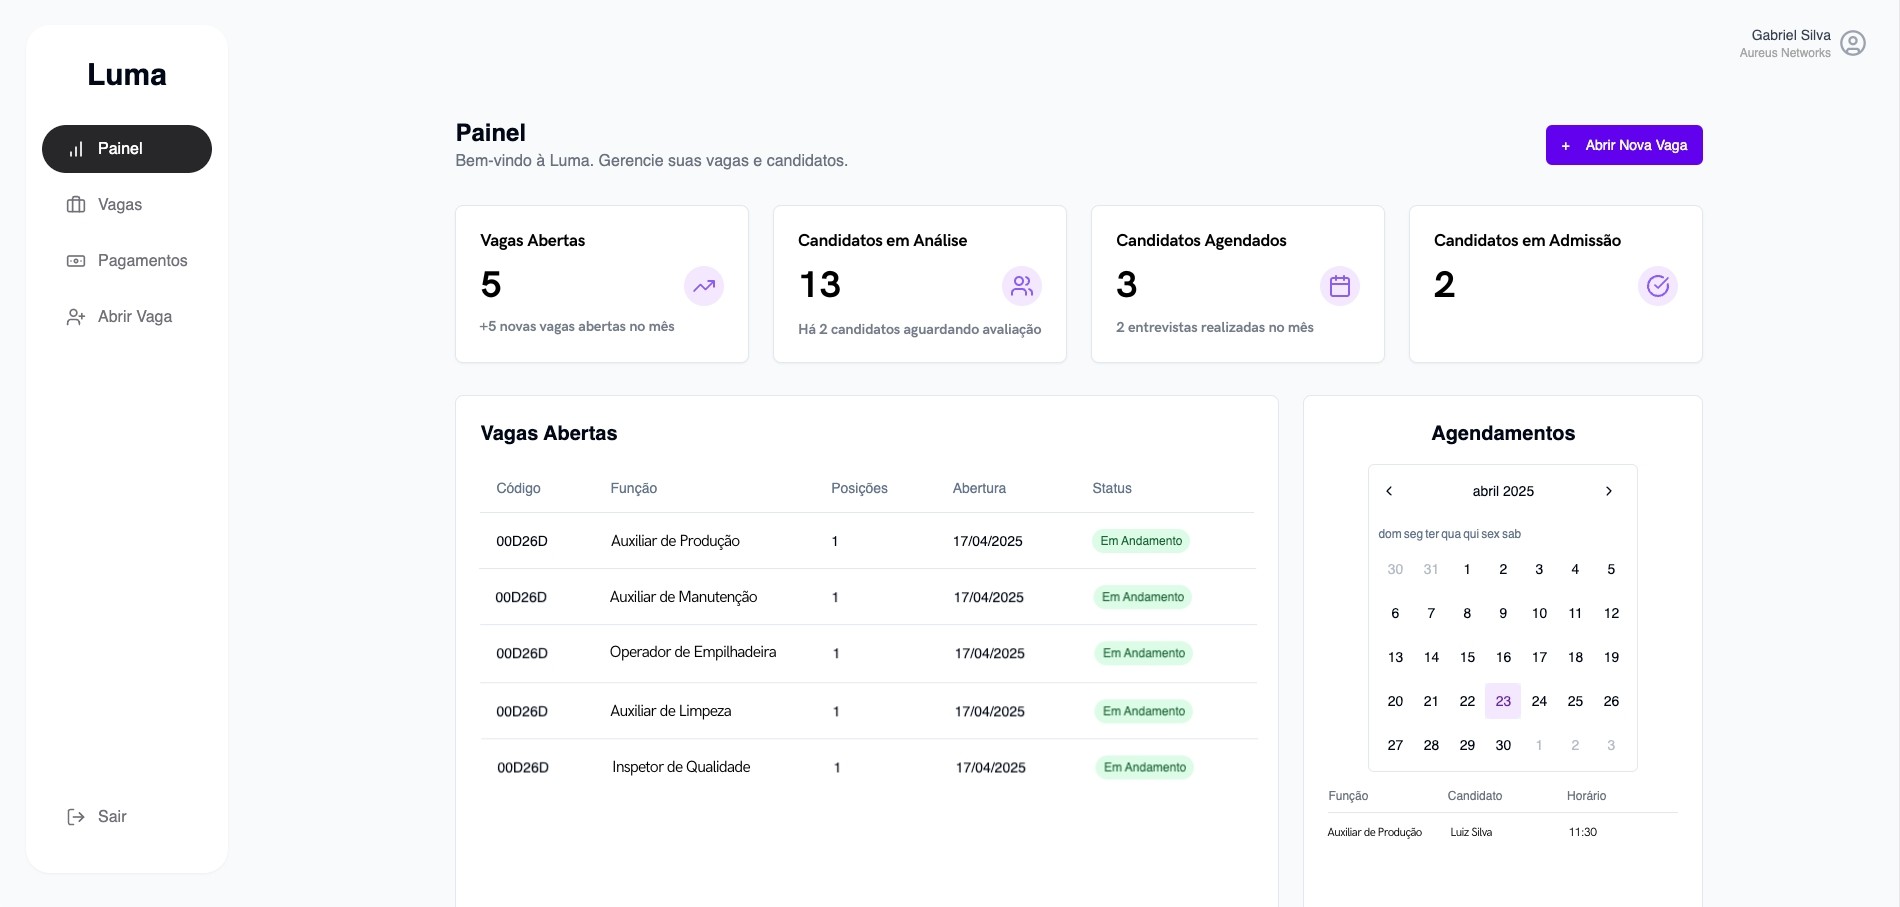Click the Luma logo
This screenshot has width=1900, height=907.
pos(127,75)
